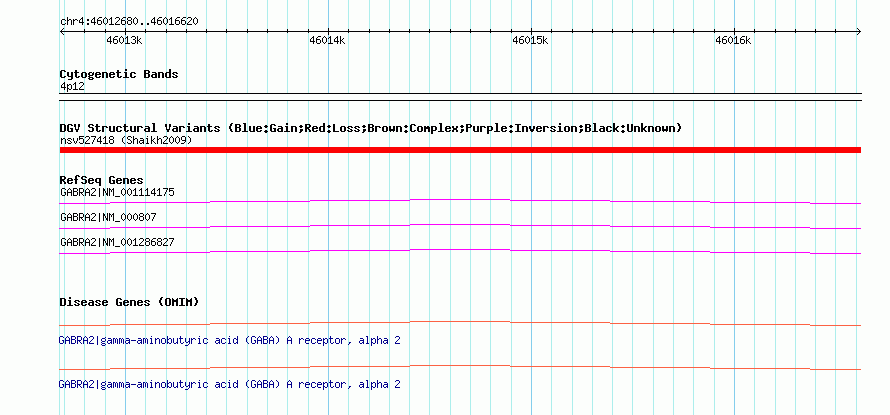Click the magenta line under GABRA2|NM_001114175
The height and width of the screenshot is (415, 890).
[x=460, y=201]
